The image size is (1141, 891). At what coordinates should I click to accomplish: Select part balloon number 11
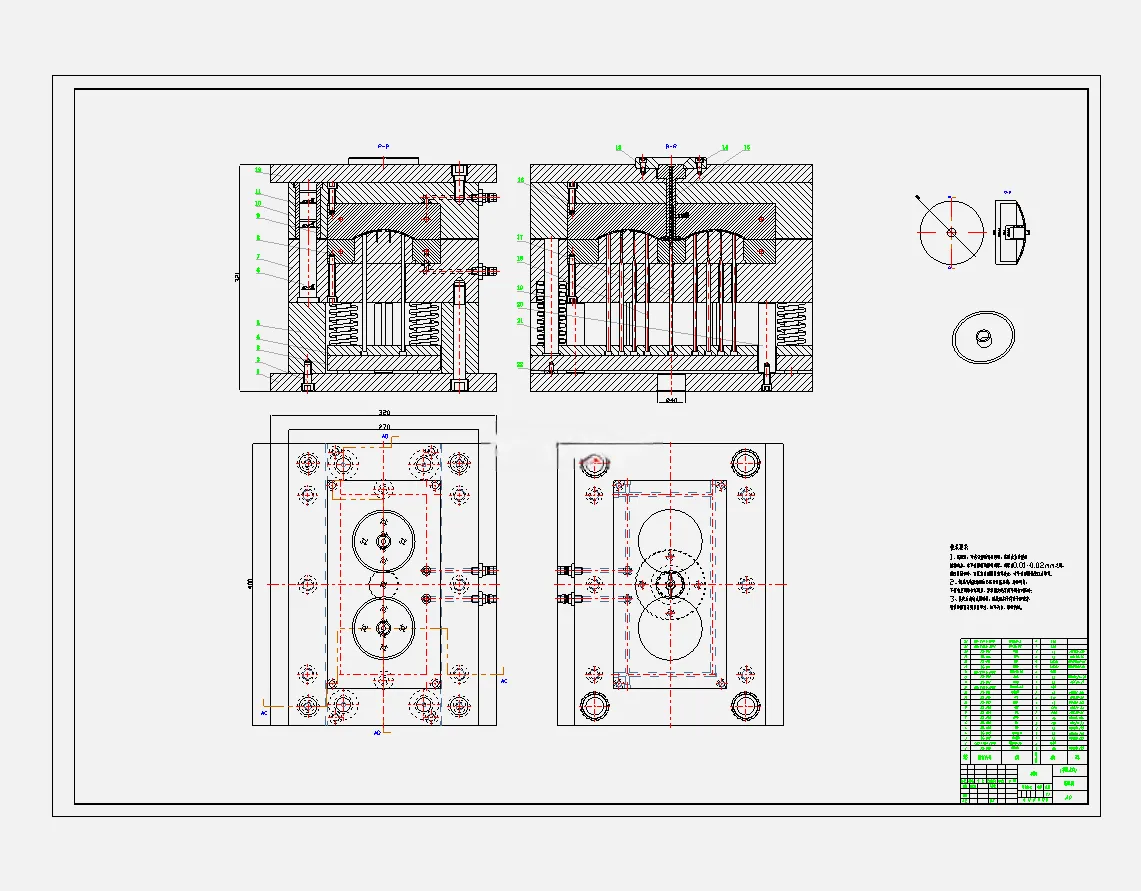[258, 192]
